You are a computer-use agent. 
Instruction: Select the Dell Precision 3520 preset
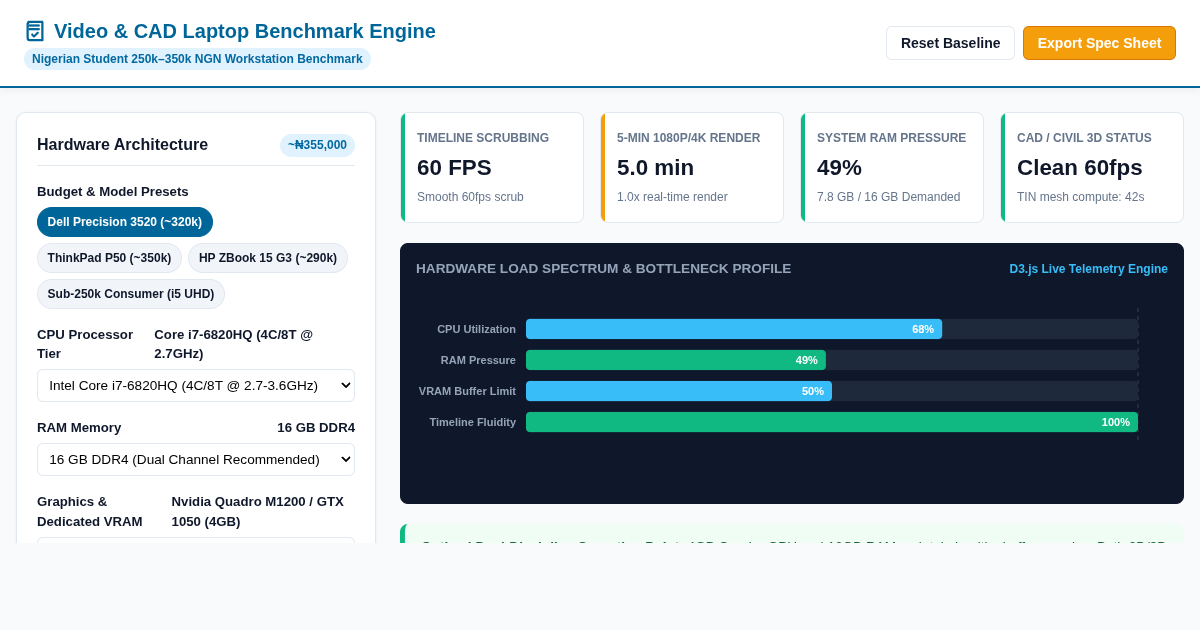point(125,222)
